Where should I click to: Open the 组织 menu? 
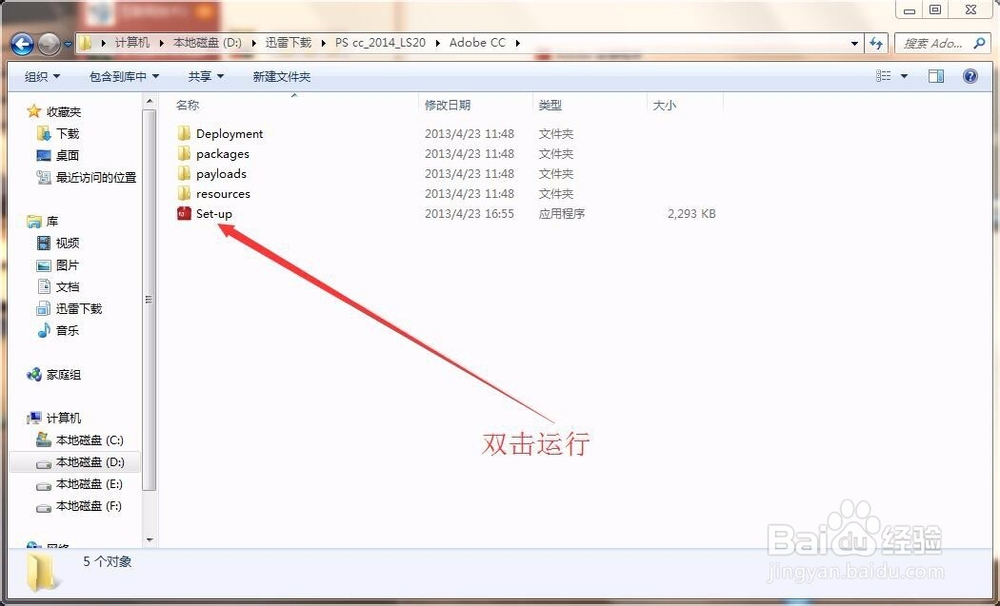coord(42,77)
